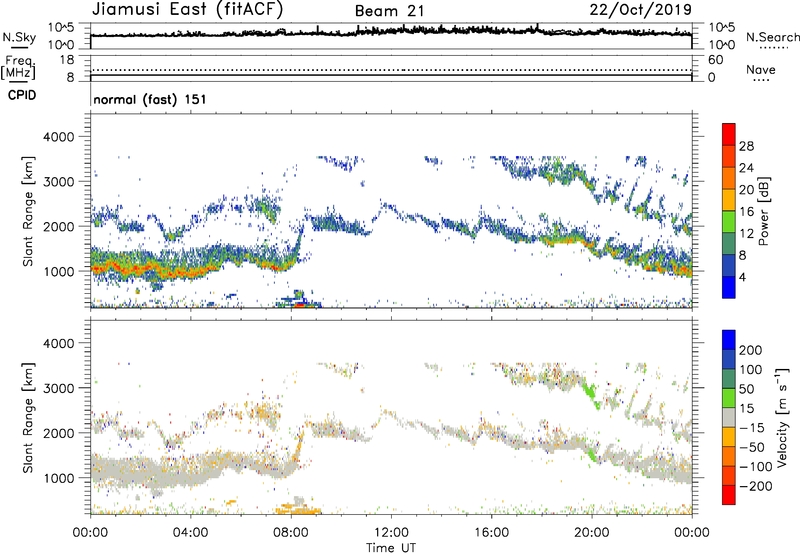Pick the bright blue top segment of velocity colorbar
This screenshot has width=800, height=554.
pyautogui.click(x=729, y=340)
